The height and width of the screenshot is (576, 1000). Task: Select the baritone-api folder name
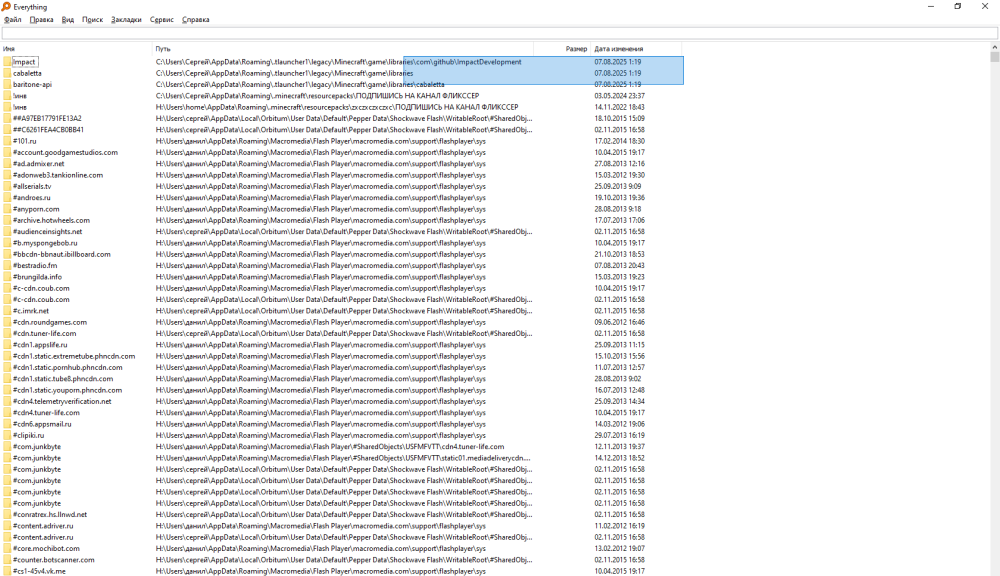tap(33, 84)
